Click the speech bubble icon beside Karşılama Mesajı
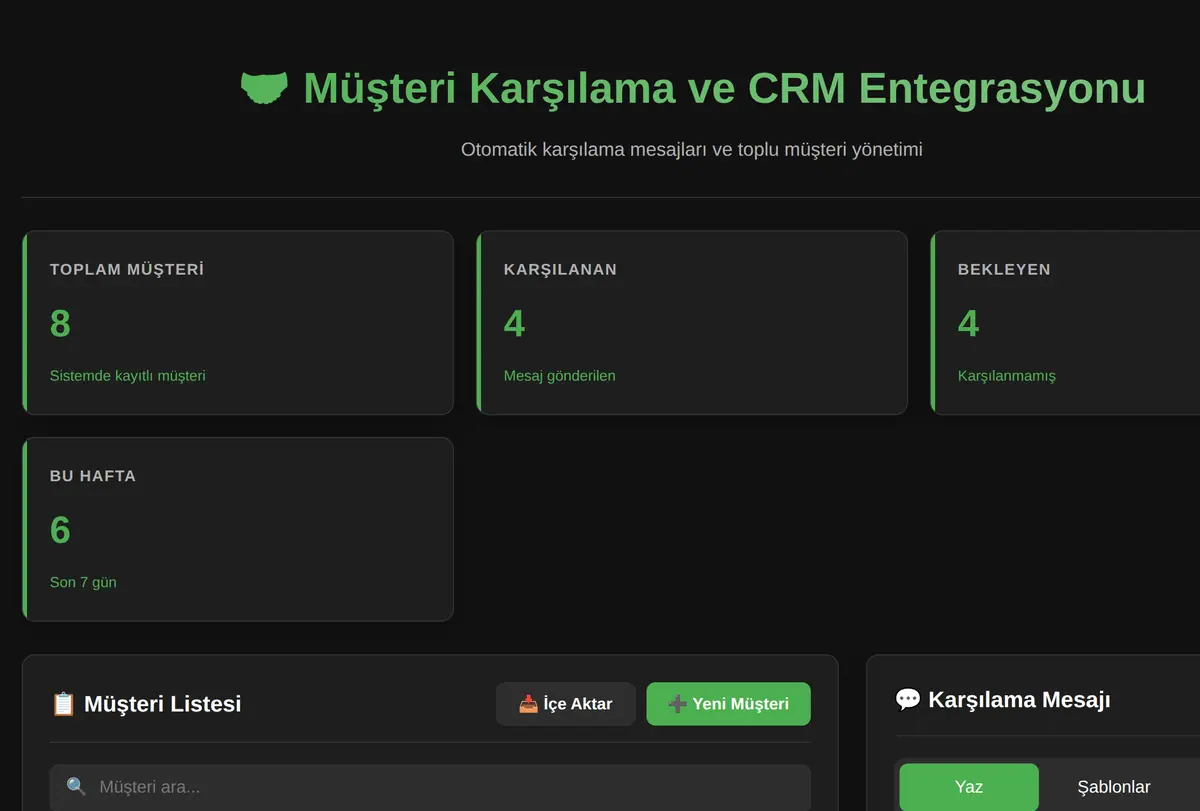 point(908,699)
